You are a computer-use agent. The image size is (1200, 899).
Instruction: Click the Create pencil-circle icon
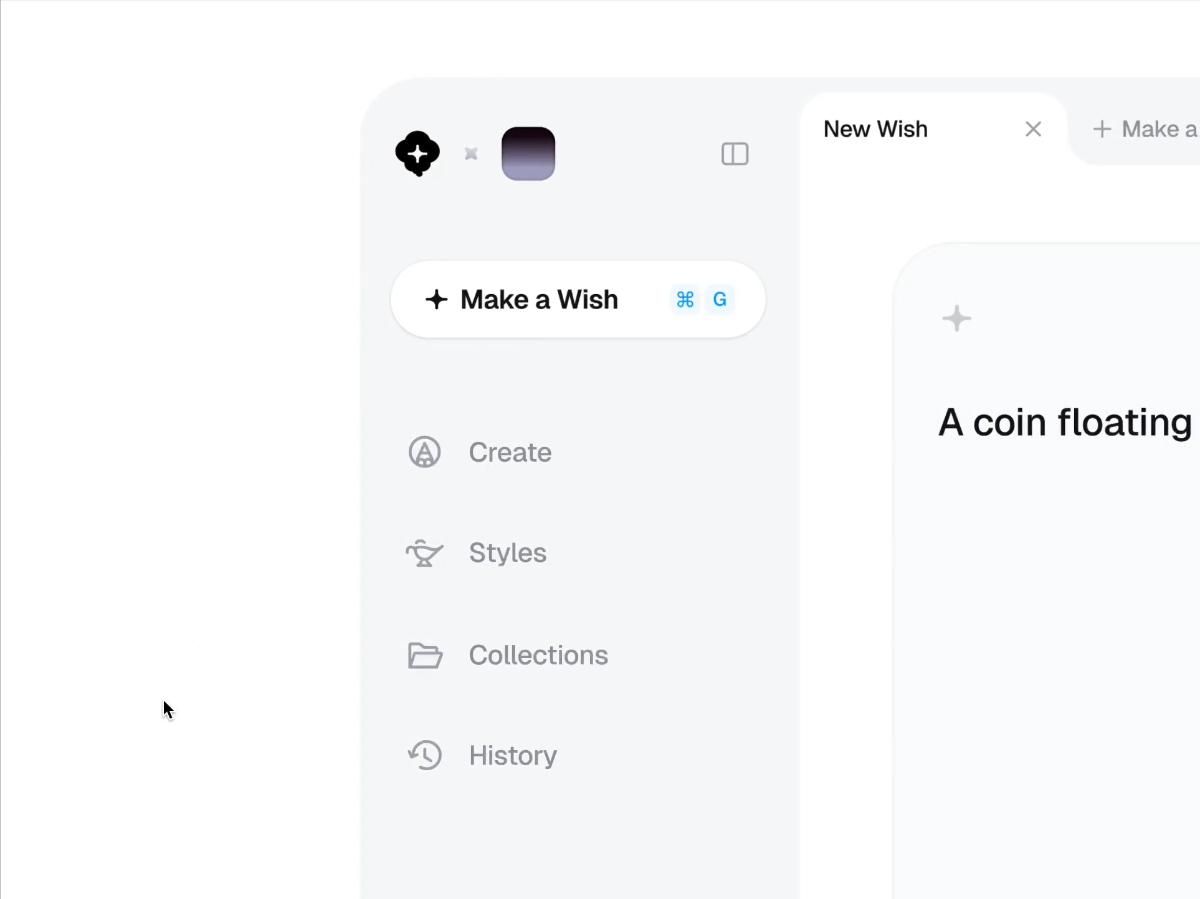(x=425, y=452)
